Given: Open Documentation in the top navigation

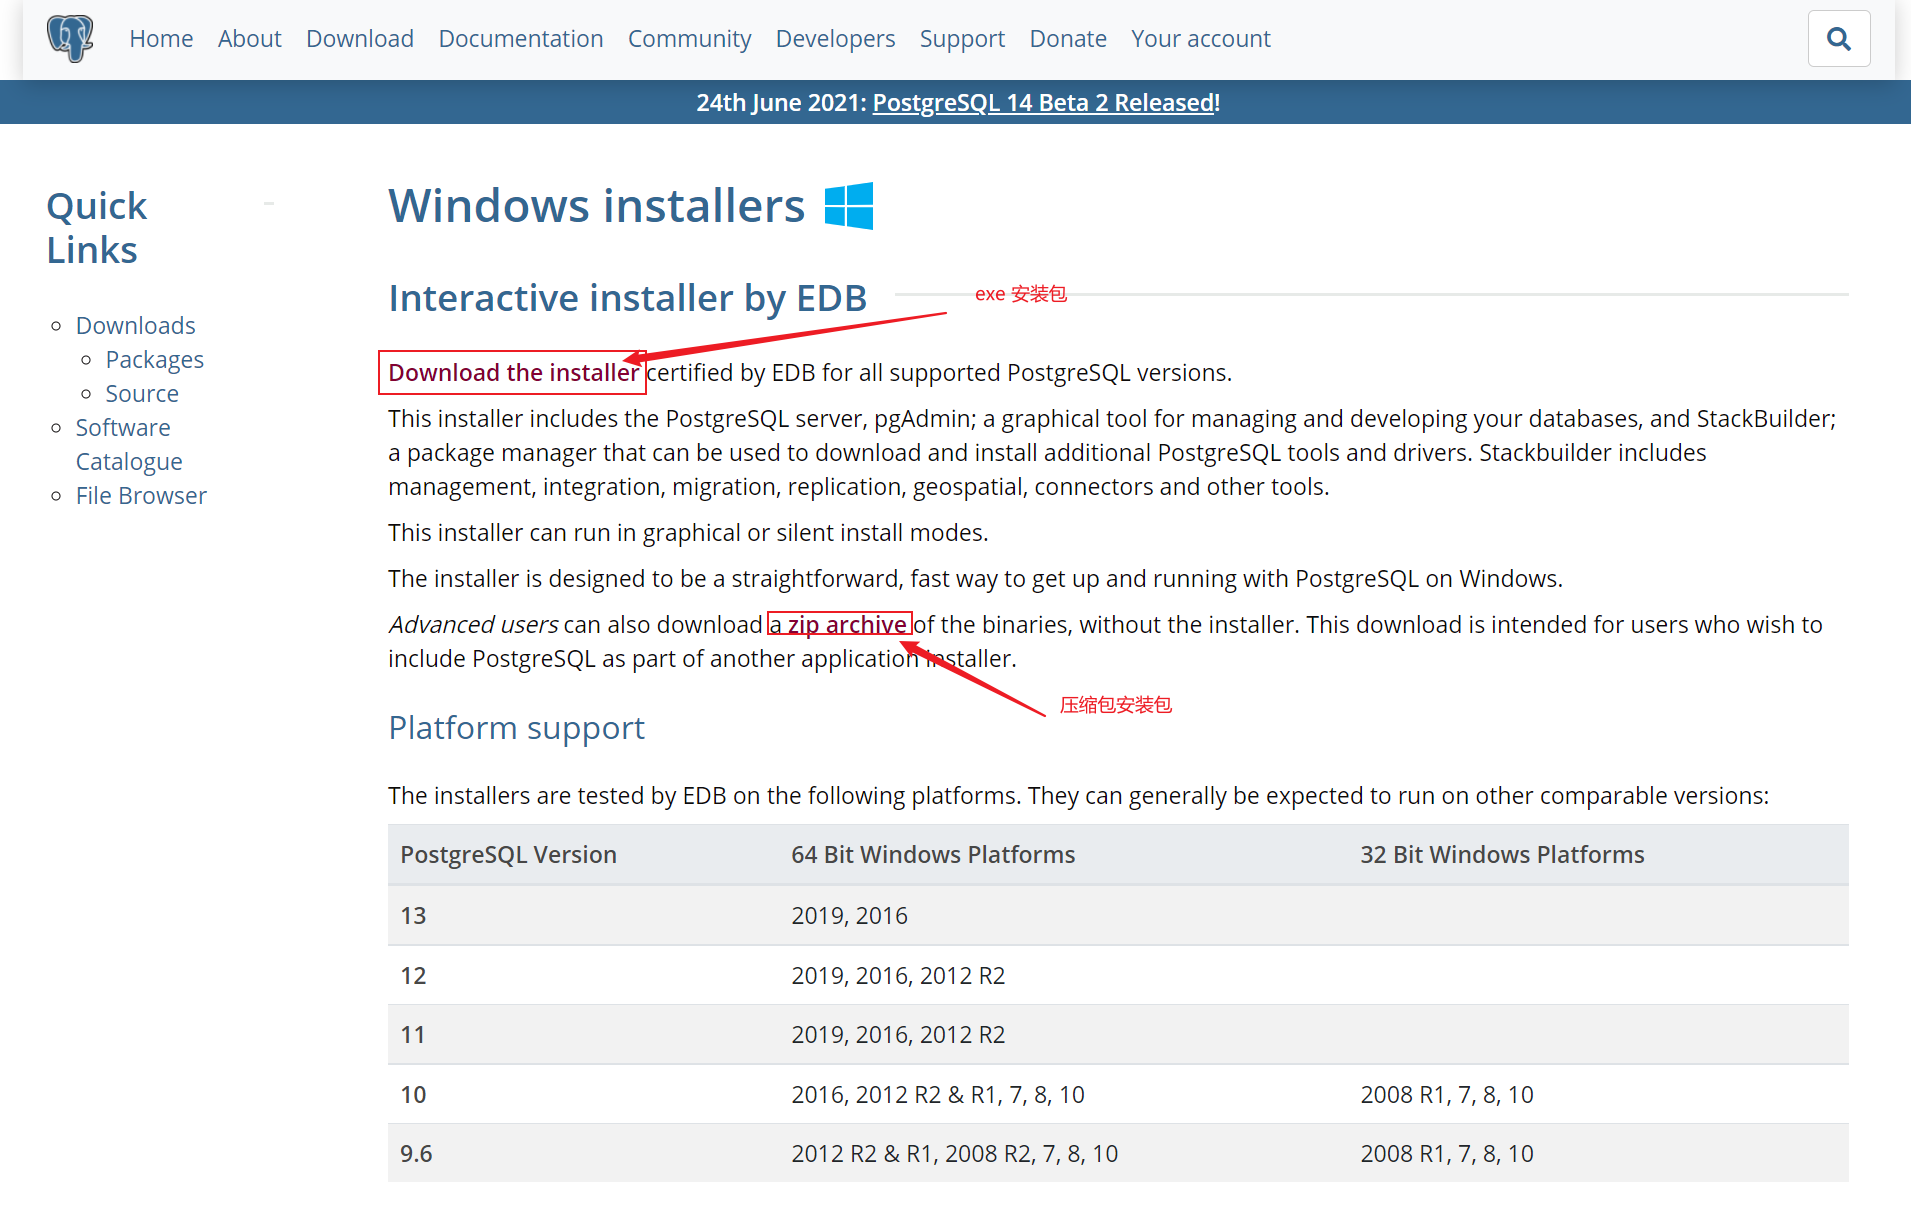Looking at the screenshot, I should click(521, 39).
